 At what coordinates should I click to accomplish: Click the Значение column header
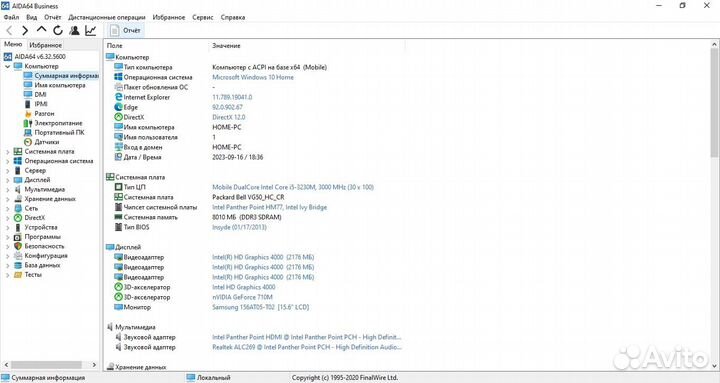(x=226, y=46)
